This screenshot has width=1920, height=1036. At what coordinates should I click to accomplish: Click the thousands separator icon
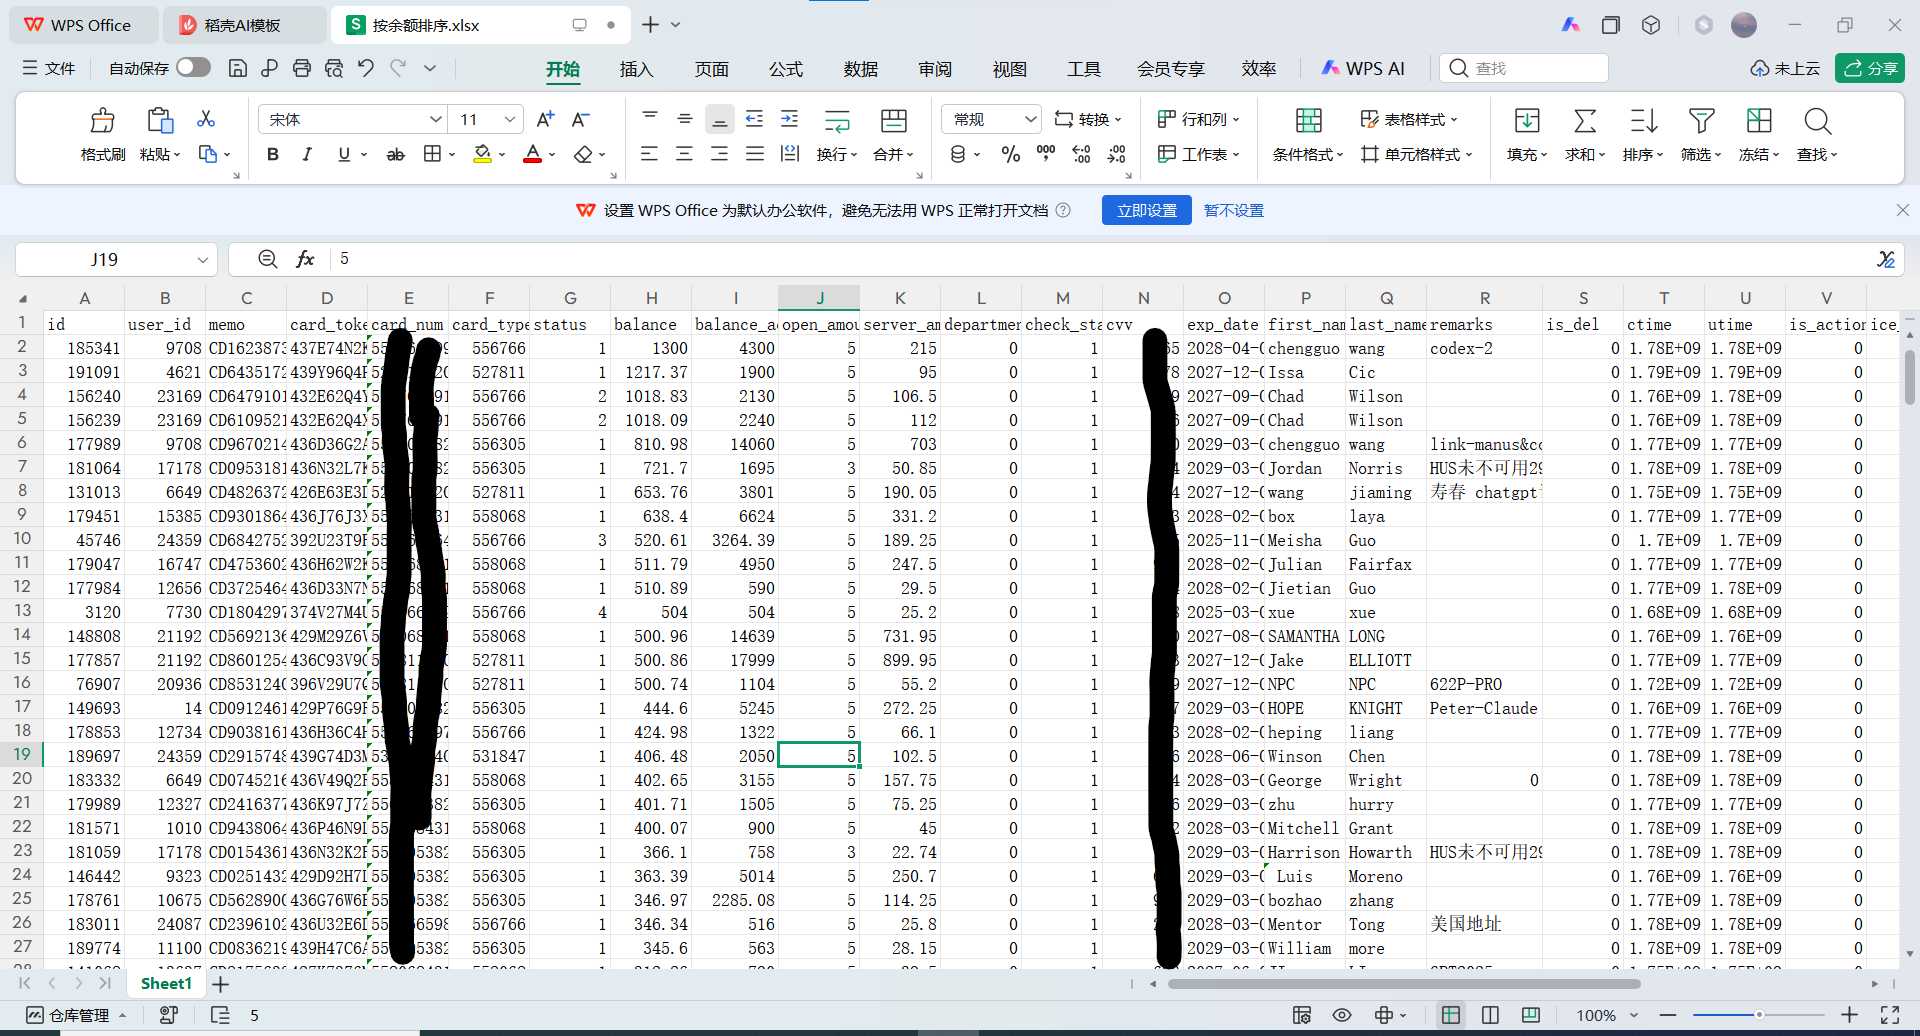coord(1046,153)
